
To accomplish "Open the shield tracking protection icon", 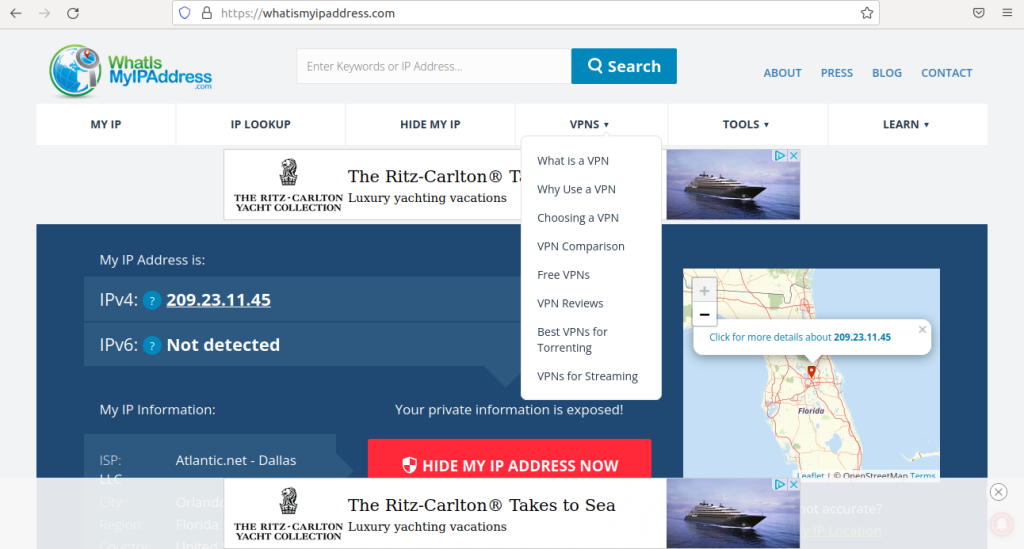I will pyautogui.click(x=185, y=13).
